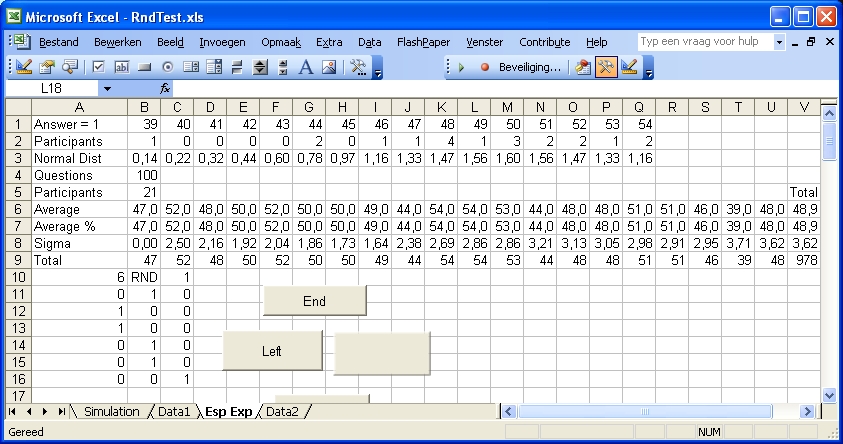Click the End button on sheet

click(x=315, y=301)
